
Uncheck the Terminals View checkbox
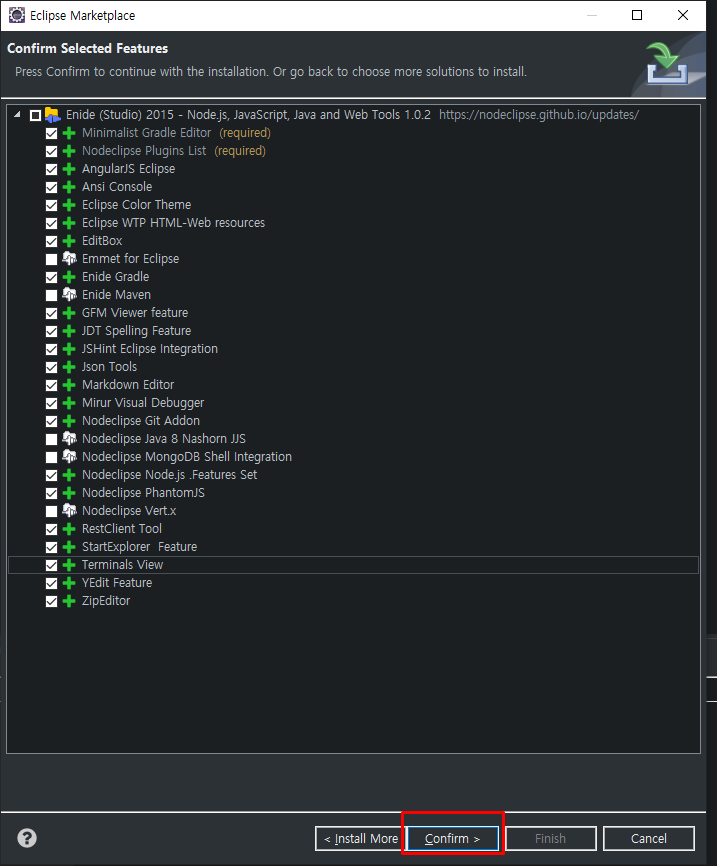coord(51,565)
